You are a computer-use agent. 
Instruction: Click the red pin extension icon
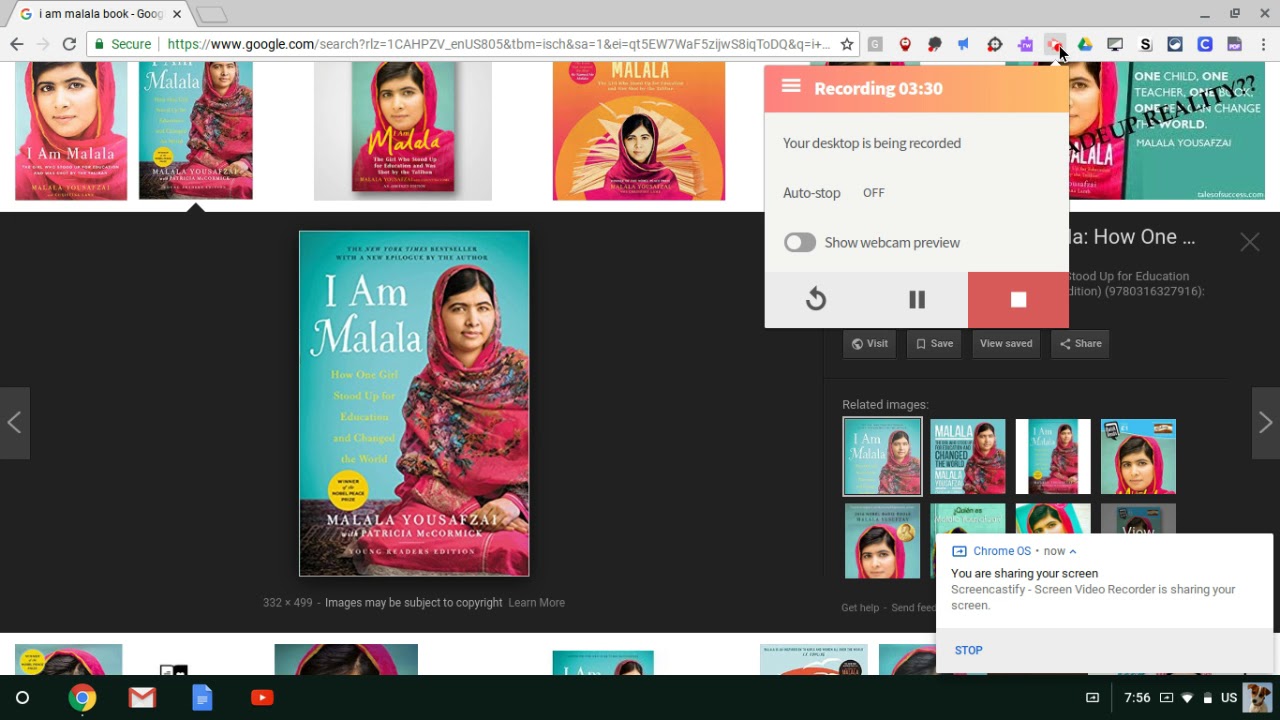point(905,44)
